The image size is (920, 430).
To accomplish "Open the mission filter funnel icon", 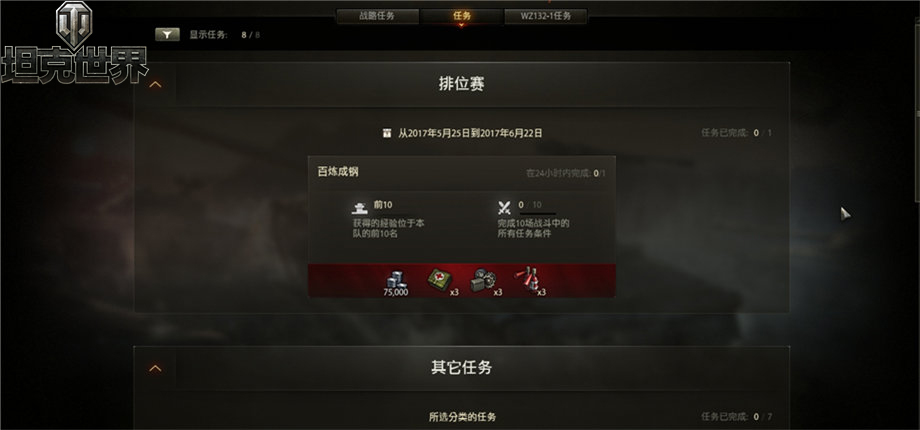I will pyautogui.click(x=167, y=35).
